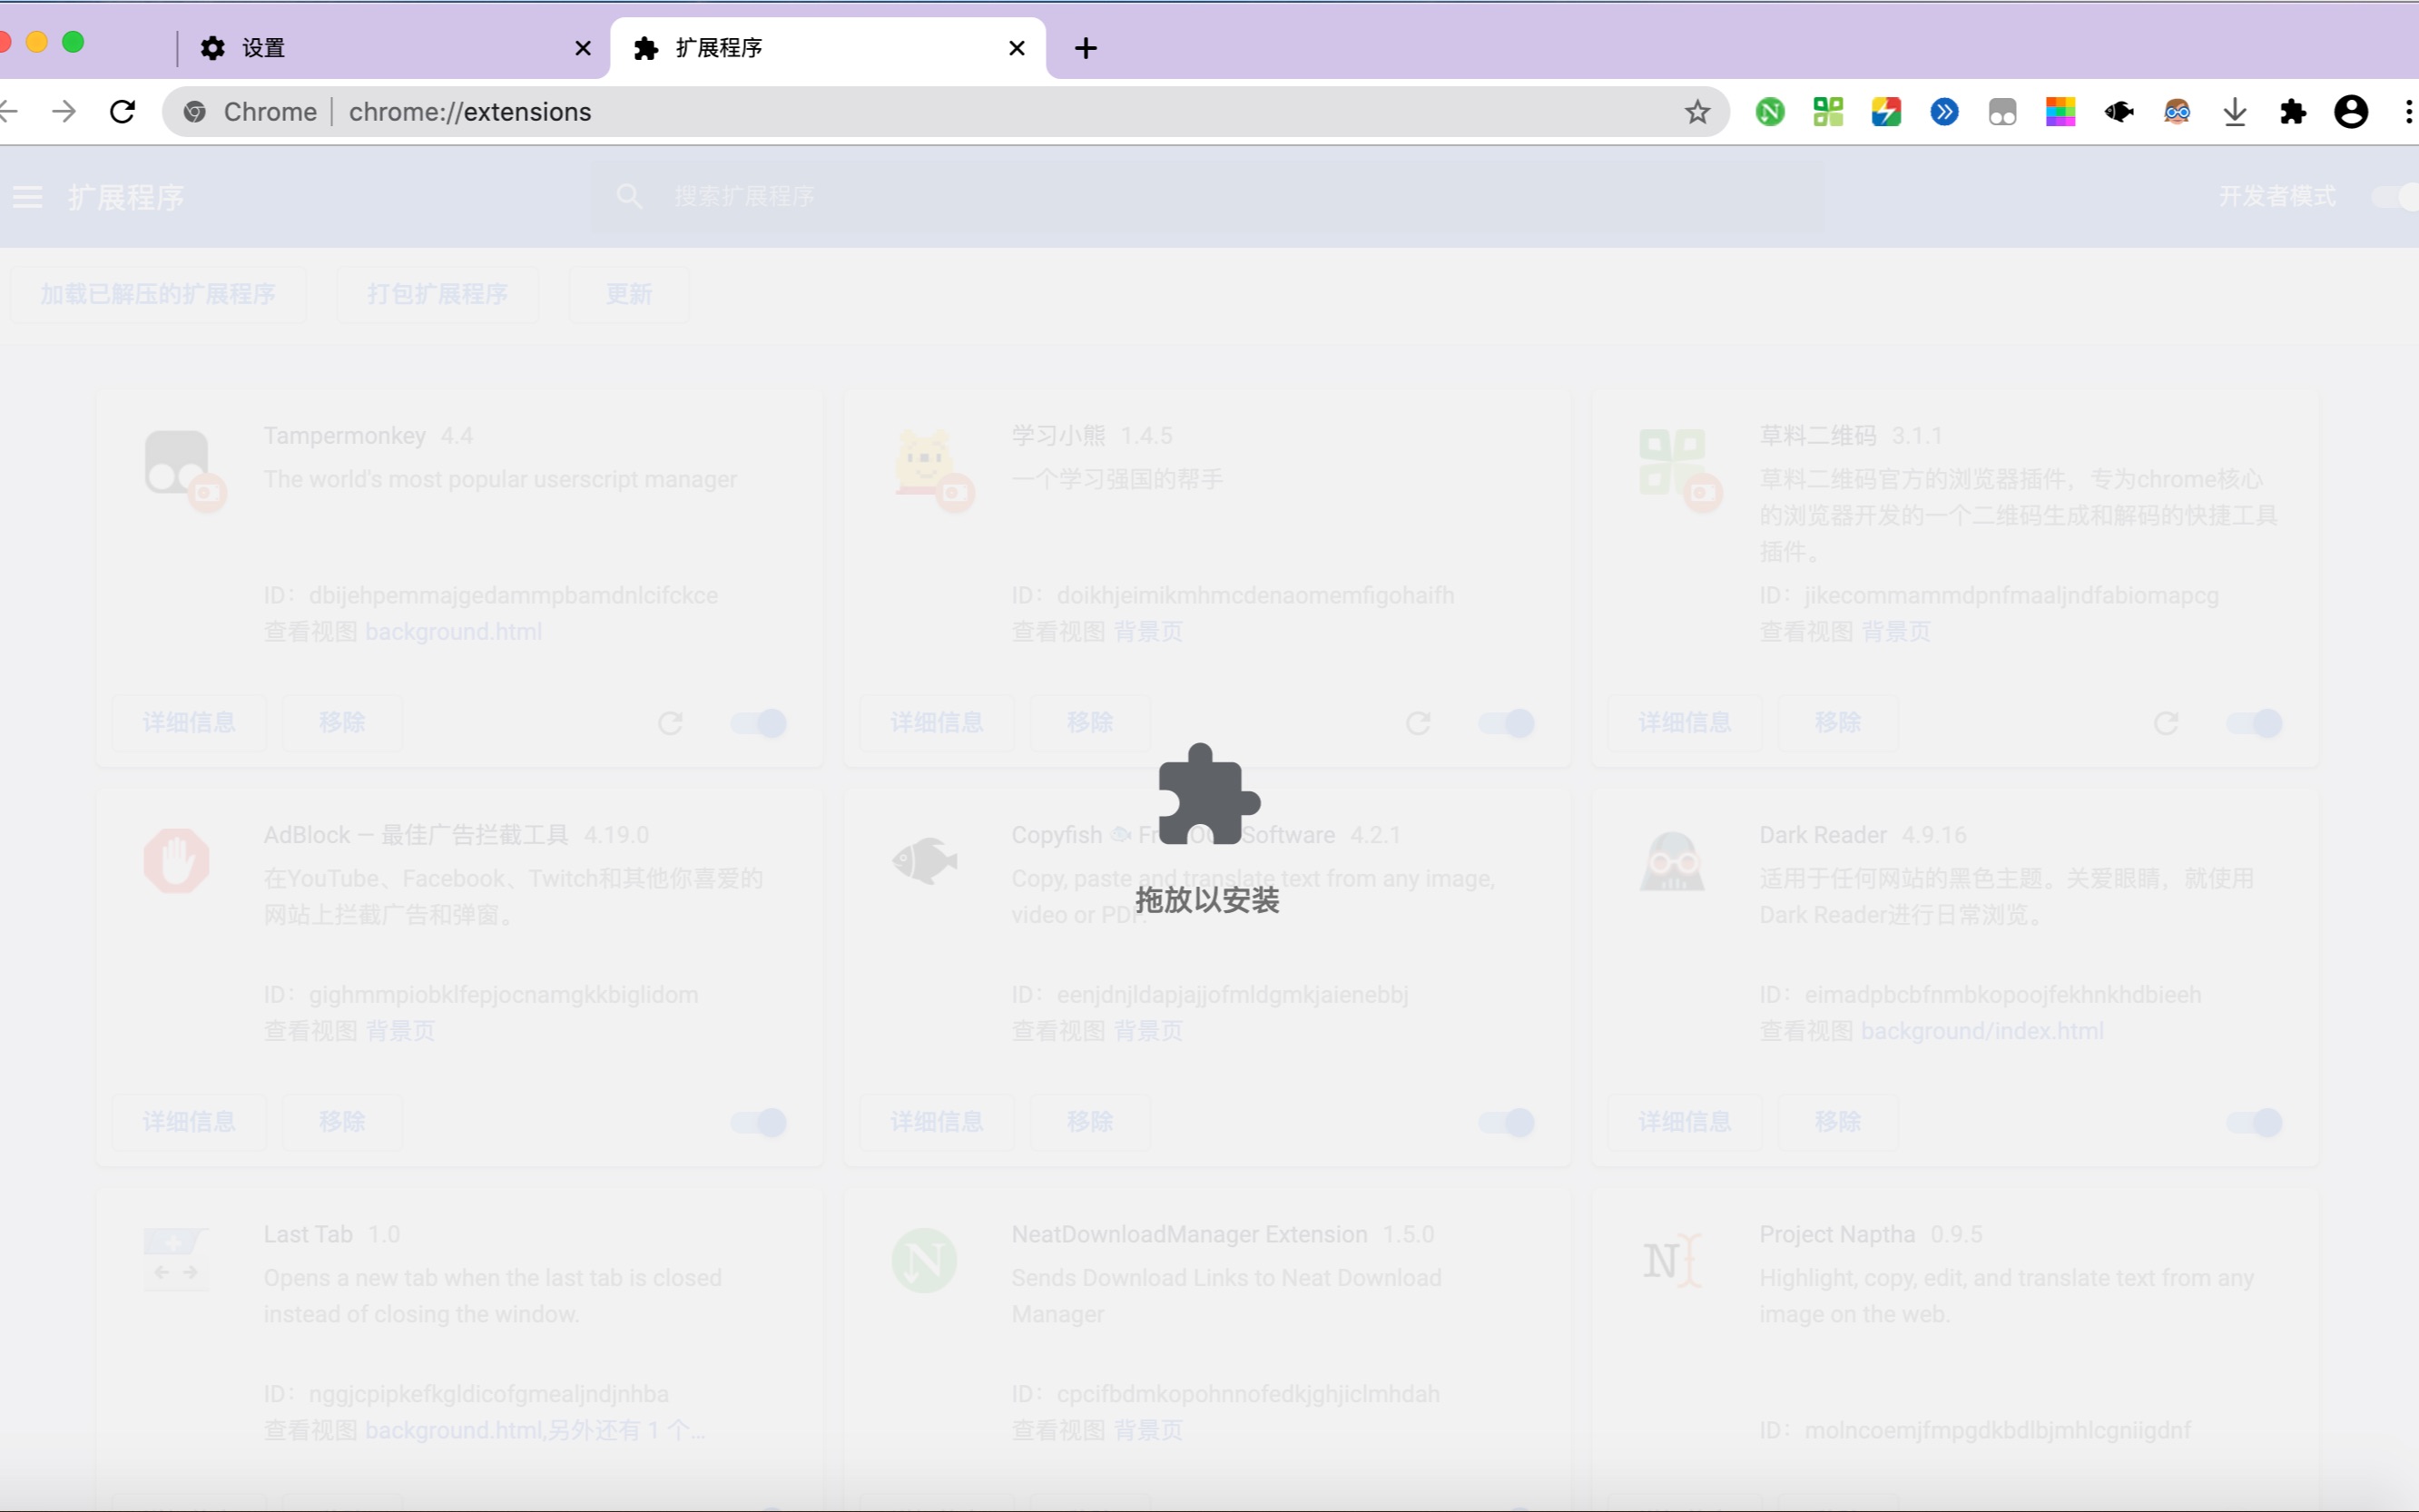This screenshot has width=2419, height=1512.
Task: Open Copyfish fish icon in toolbar
Action: [x=2118, y=112]
